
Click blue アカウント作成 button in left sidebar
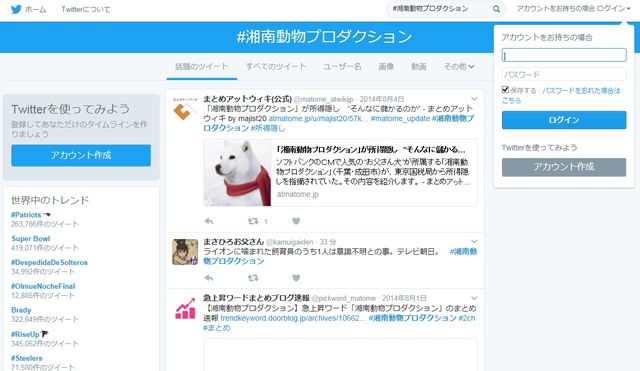(81, 155)
